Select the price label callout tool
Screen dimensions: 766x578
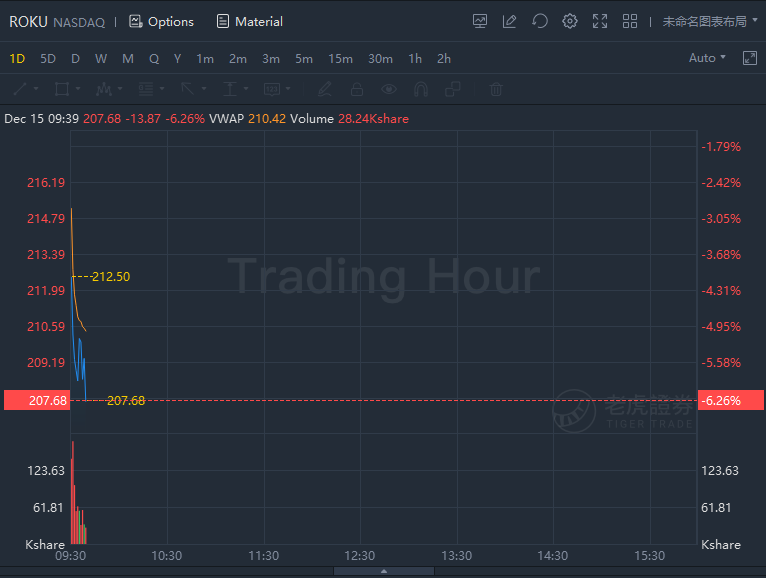pos(272,89)
